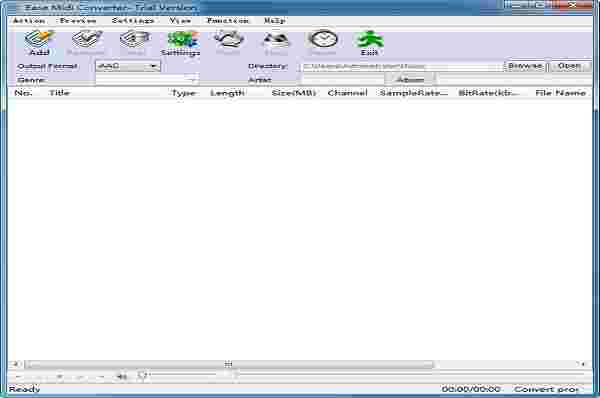
Task: Click the 'No.' column header
Action: (x=24, y=93)
